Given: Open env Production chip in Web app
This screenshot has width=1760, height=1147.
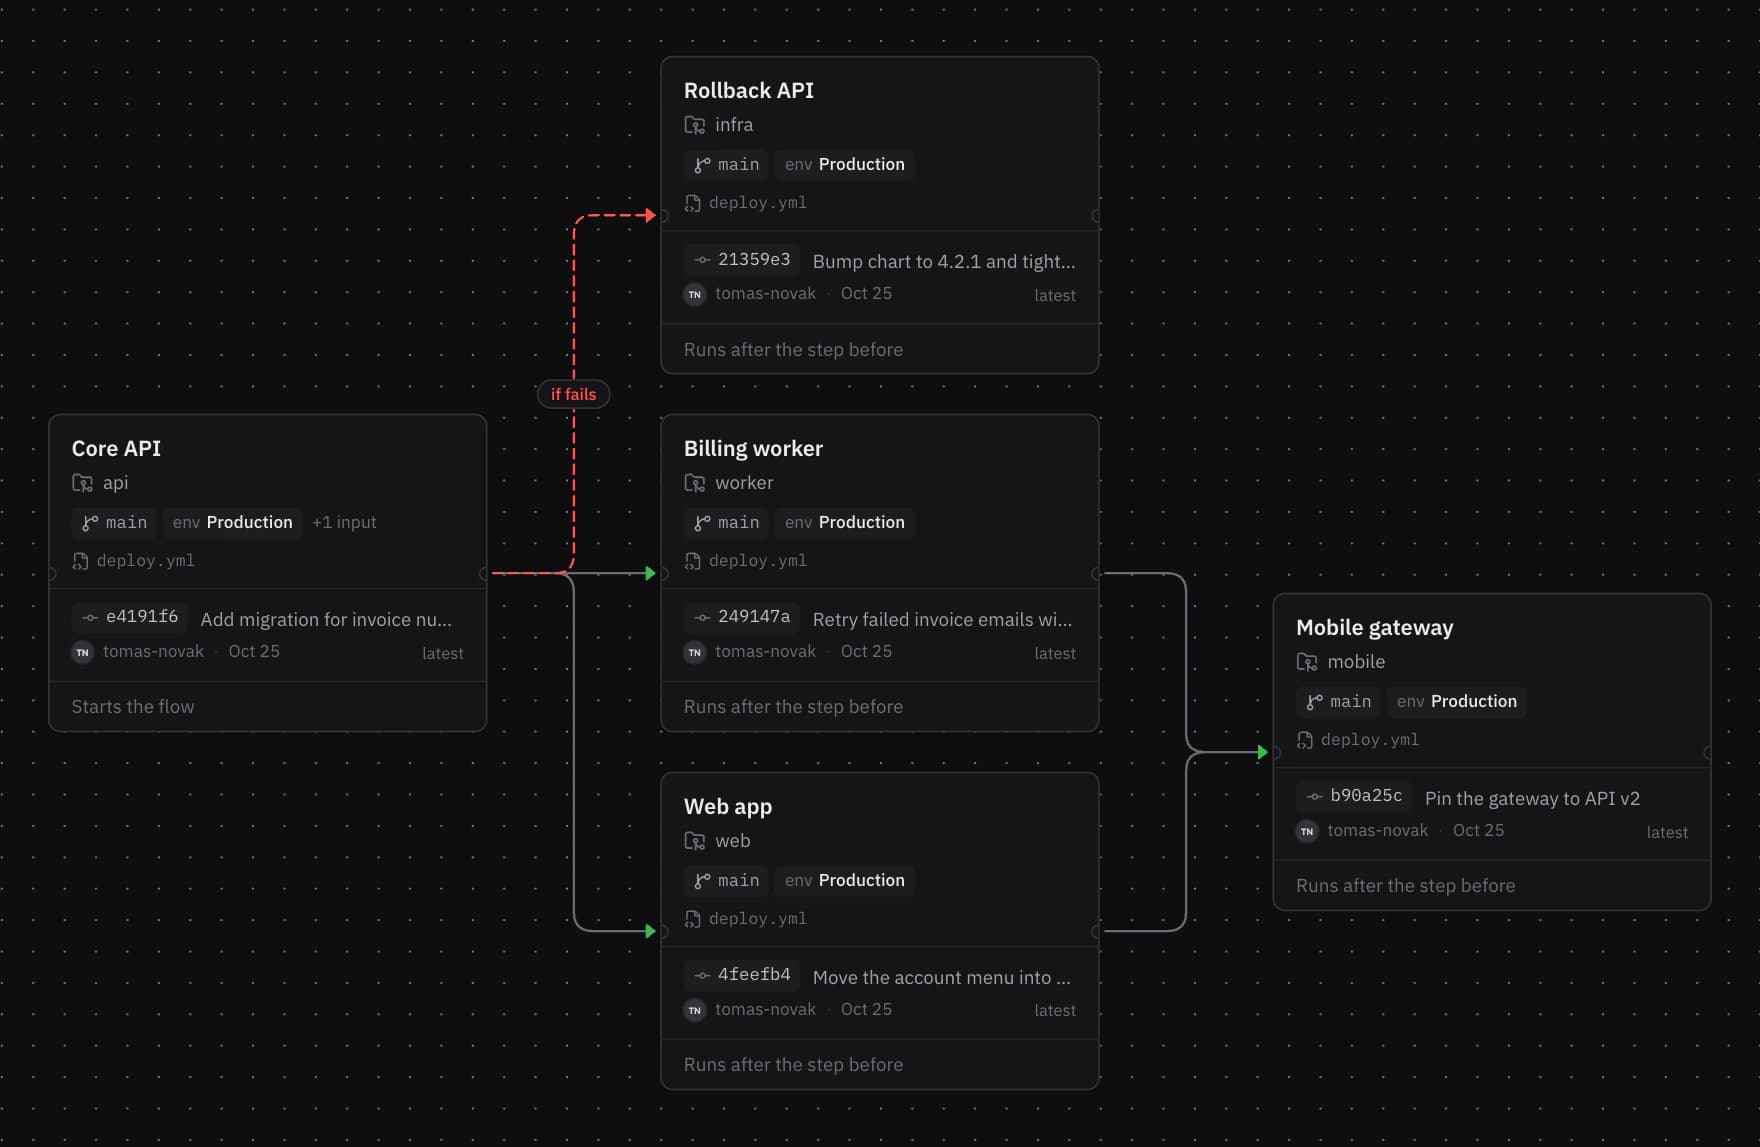Looking at the screenshot, I should 844,880.
